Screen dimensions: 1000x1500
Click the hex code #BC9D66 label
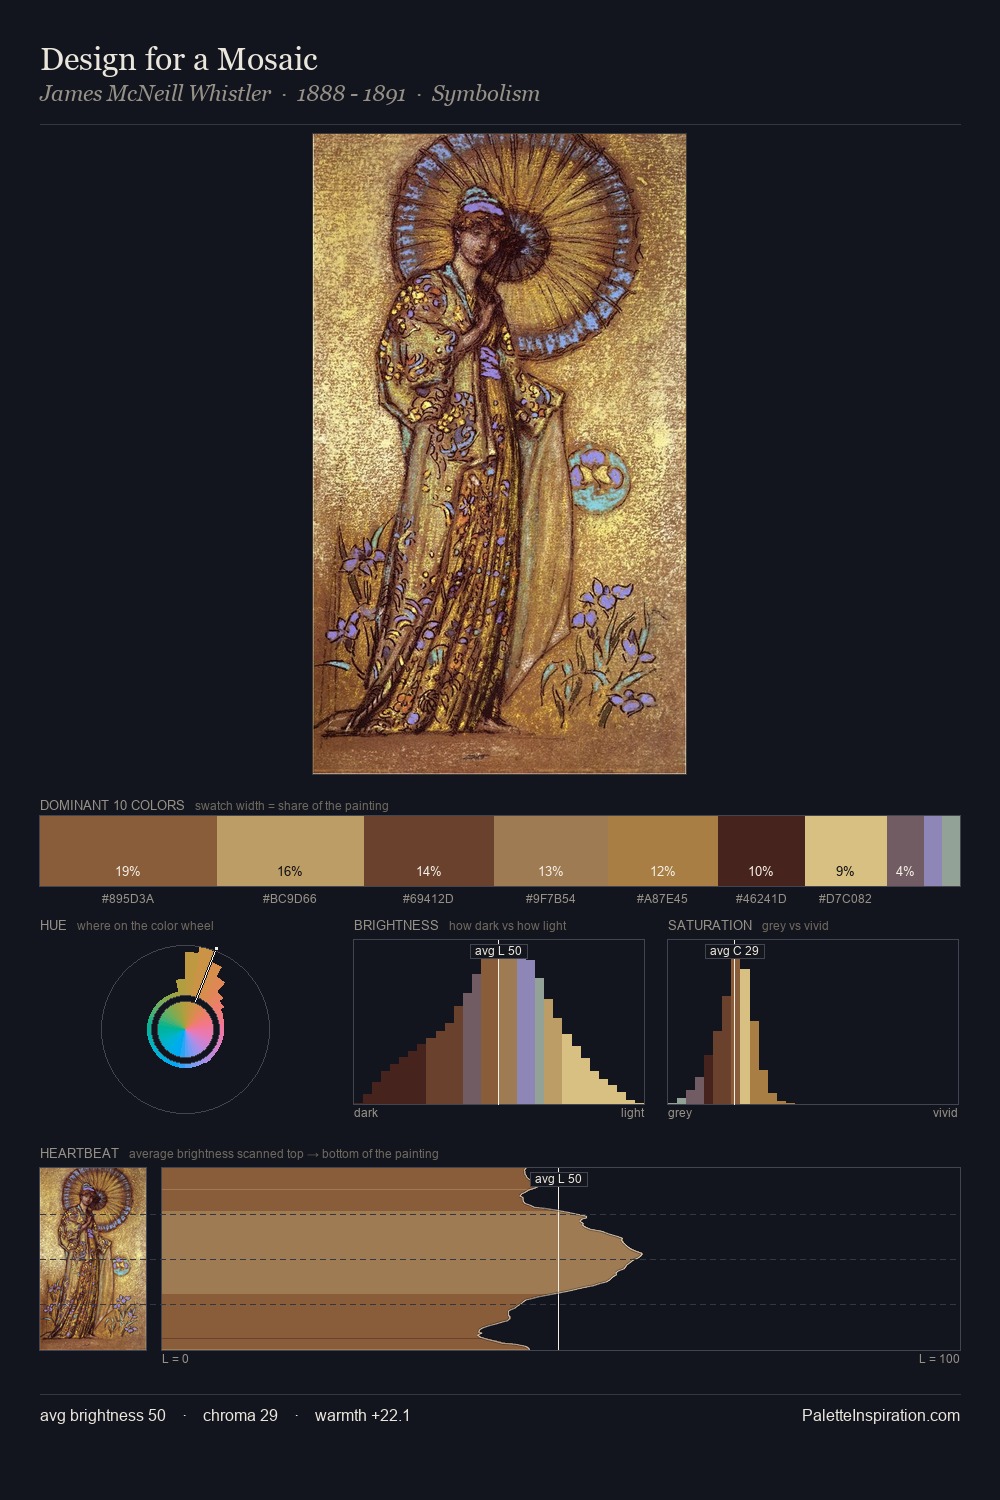tap(290, 899)
